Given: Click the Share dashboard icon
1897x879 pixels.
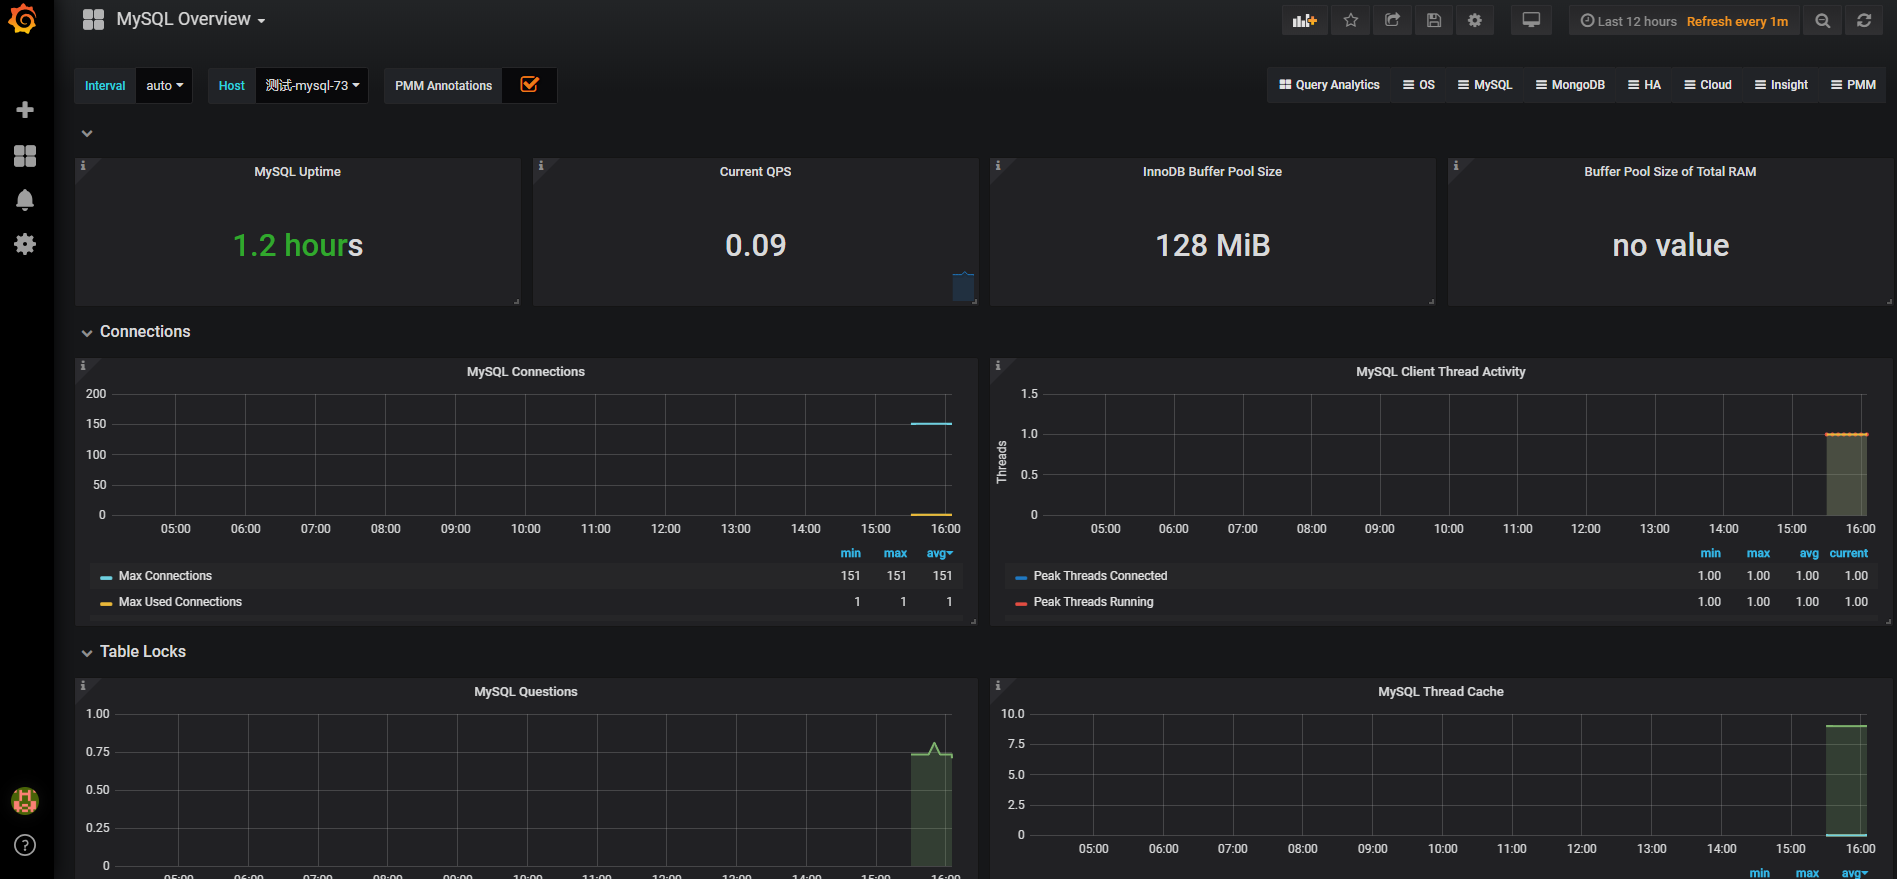Looking at the screenshot, I should pos(1392,20).
